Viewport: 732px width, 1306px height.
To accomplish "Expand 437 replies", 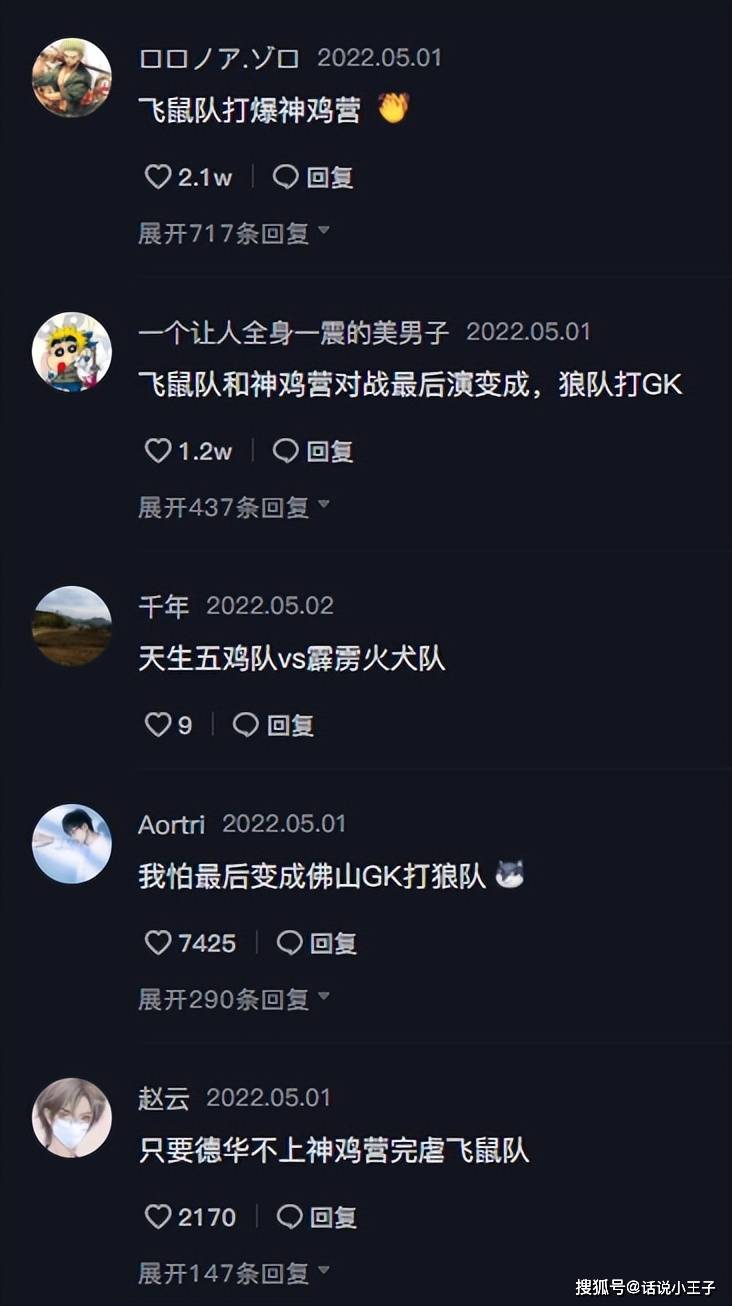I will [233, 507].
